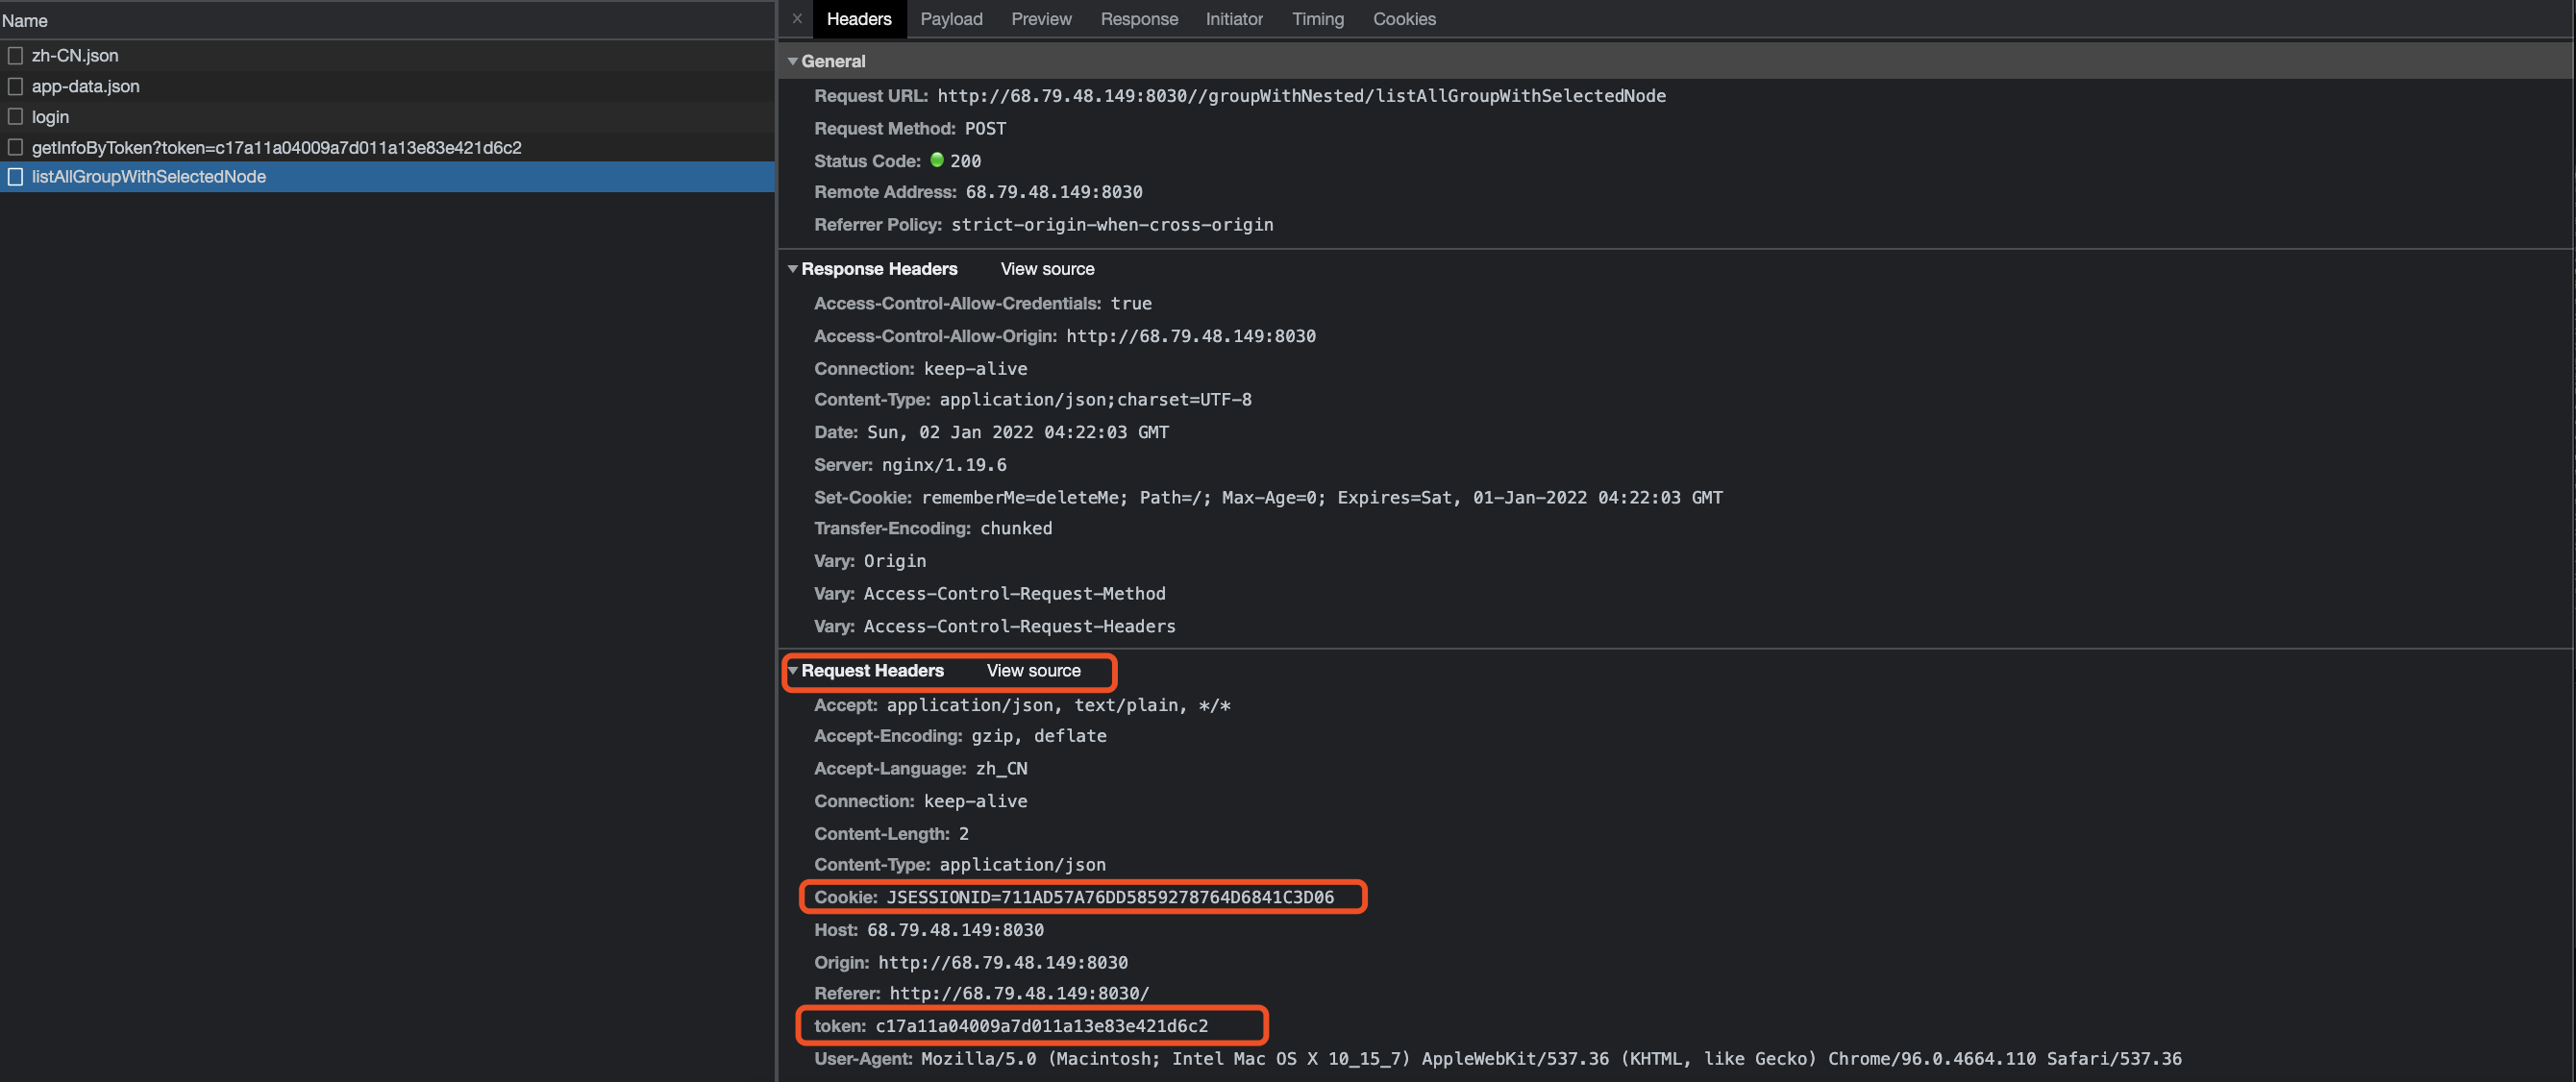Switch to the Initiator tab

click(x=1234, y=19)
